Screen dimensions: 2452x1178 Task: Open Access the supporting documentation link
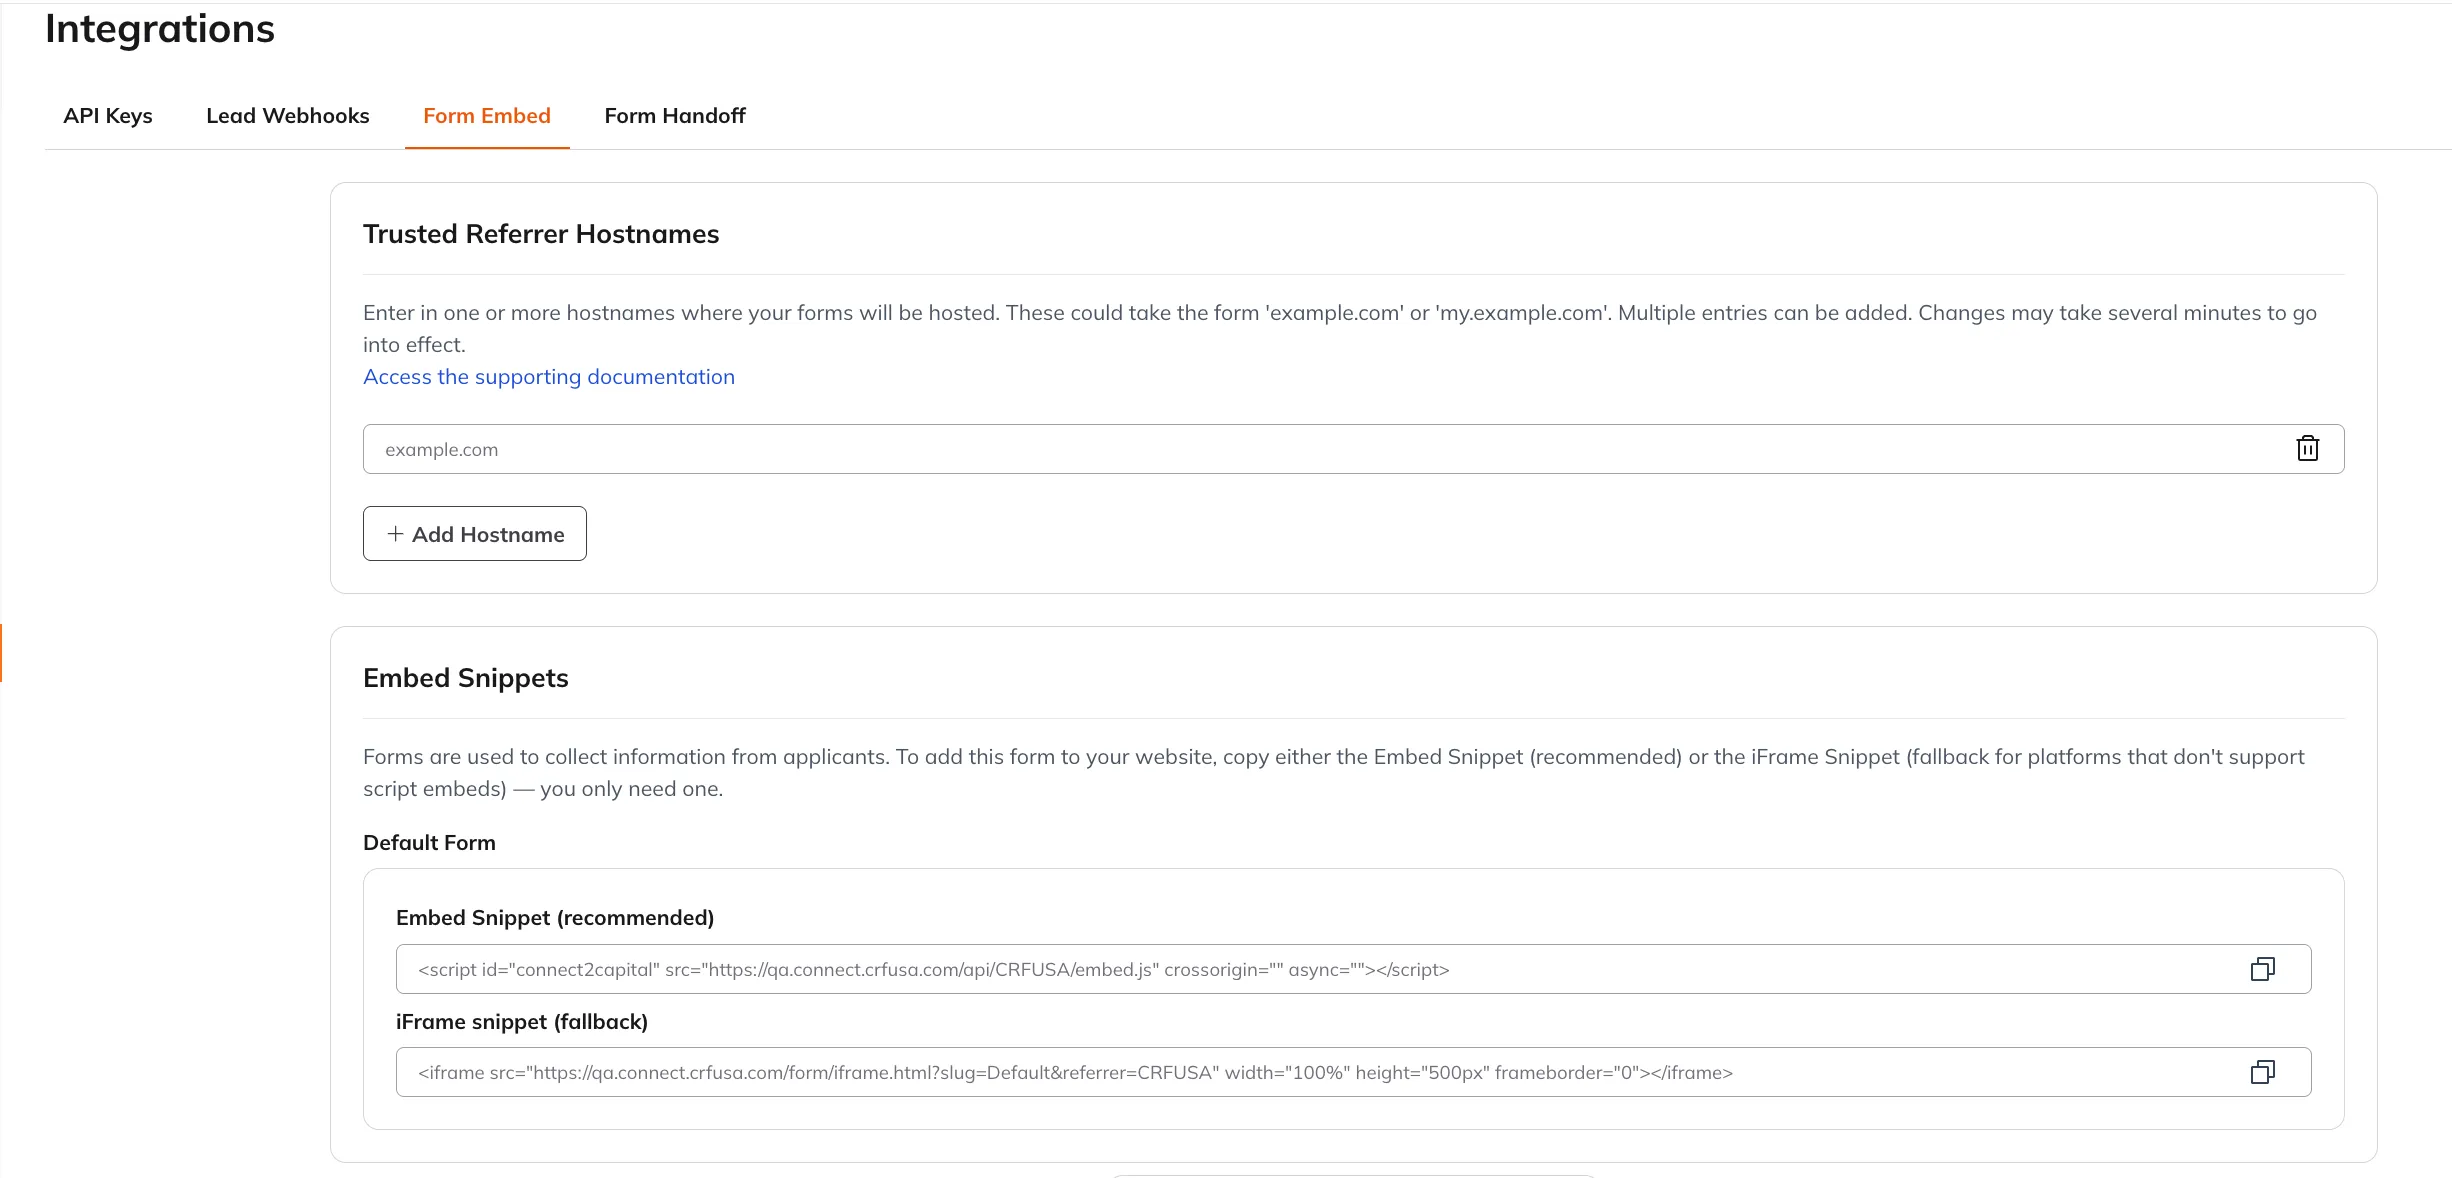click(x=549, y=377)
